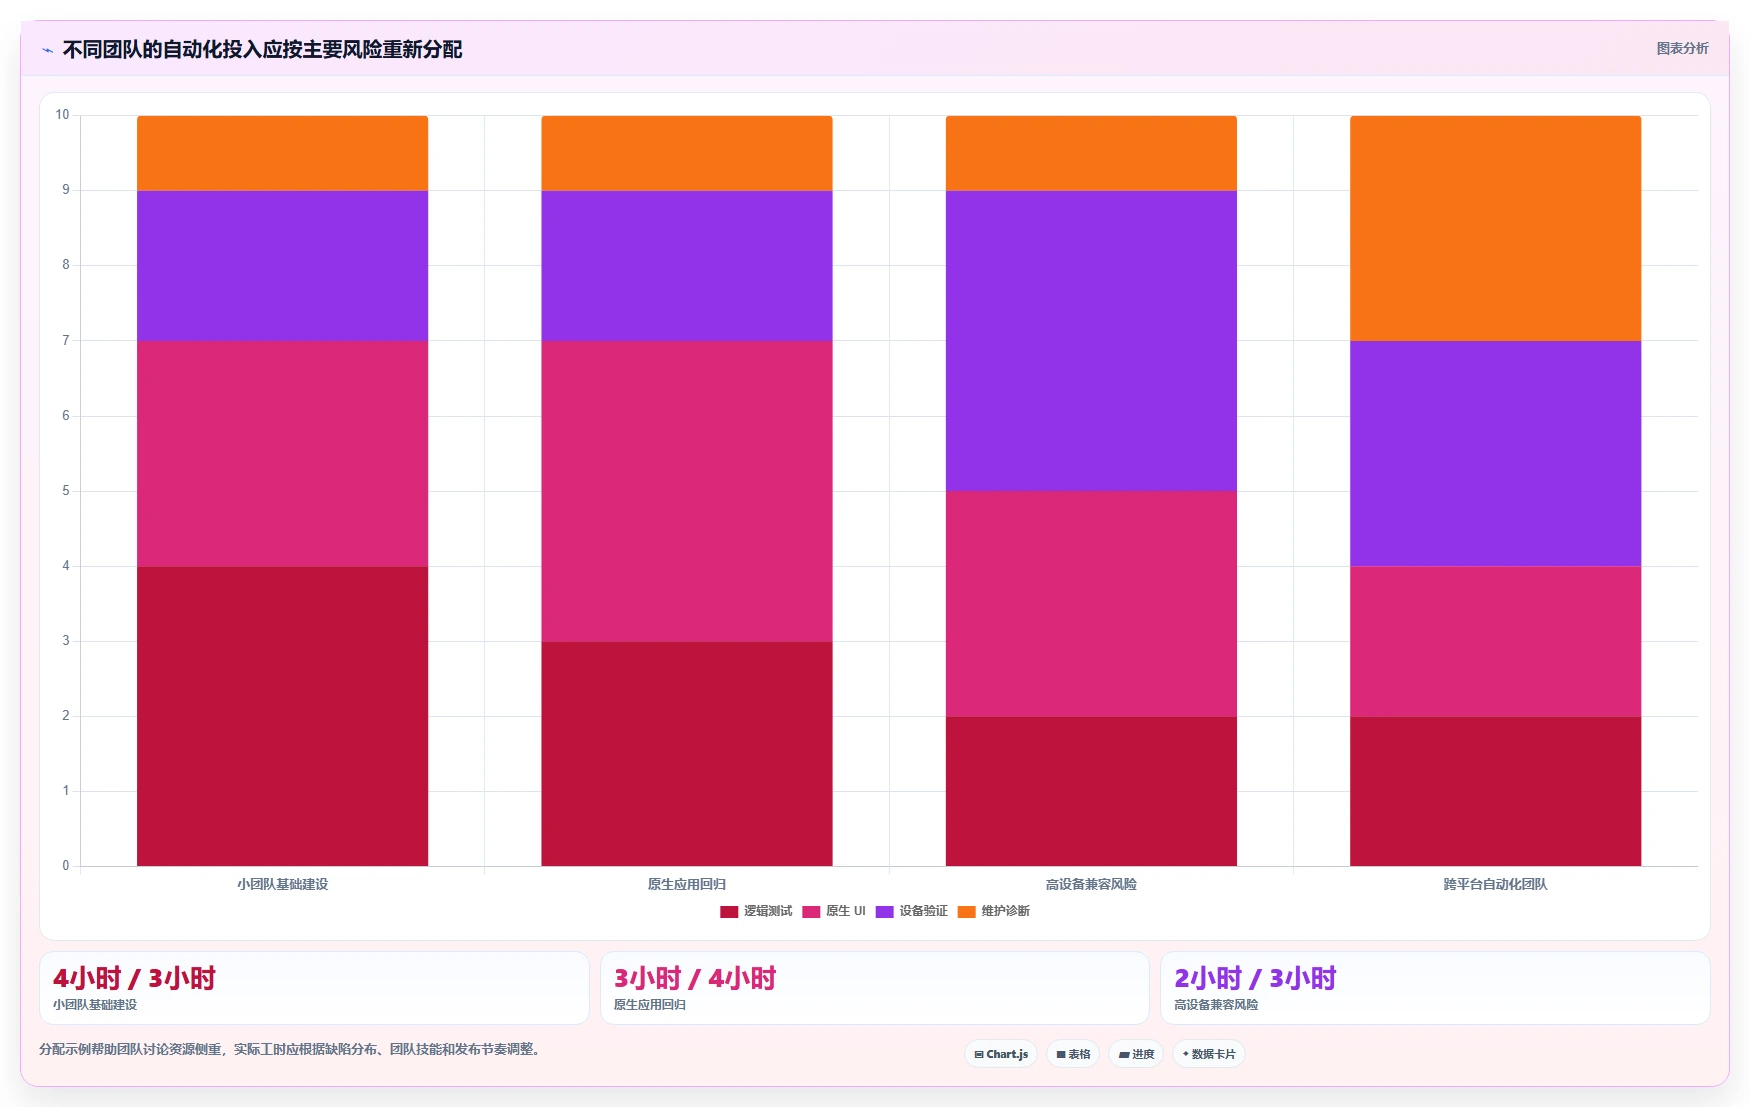
Task: Click the 设备验证 segment of 原生应用回归 bar
Action: [687, 266]
